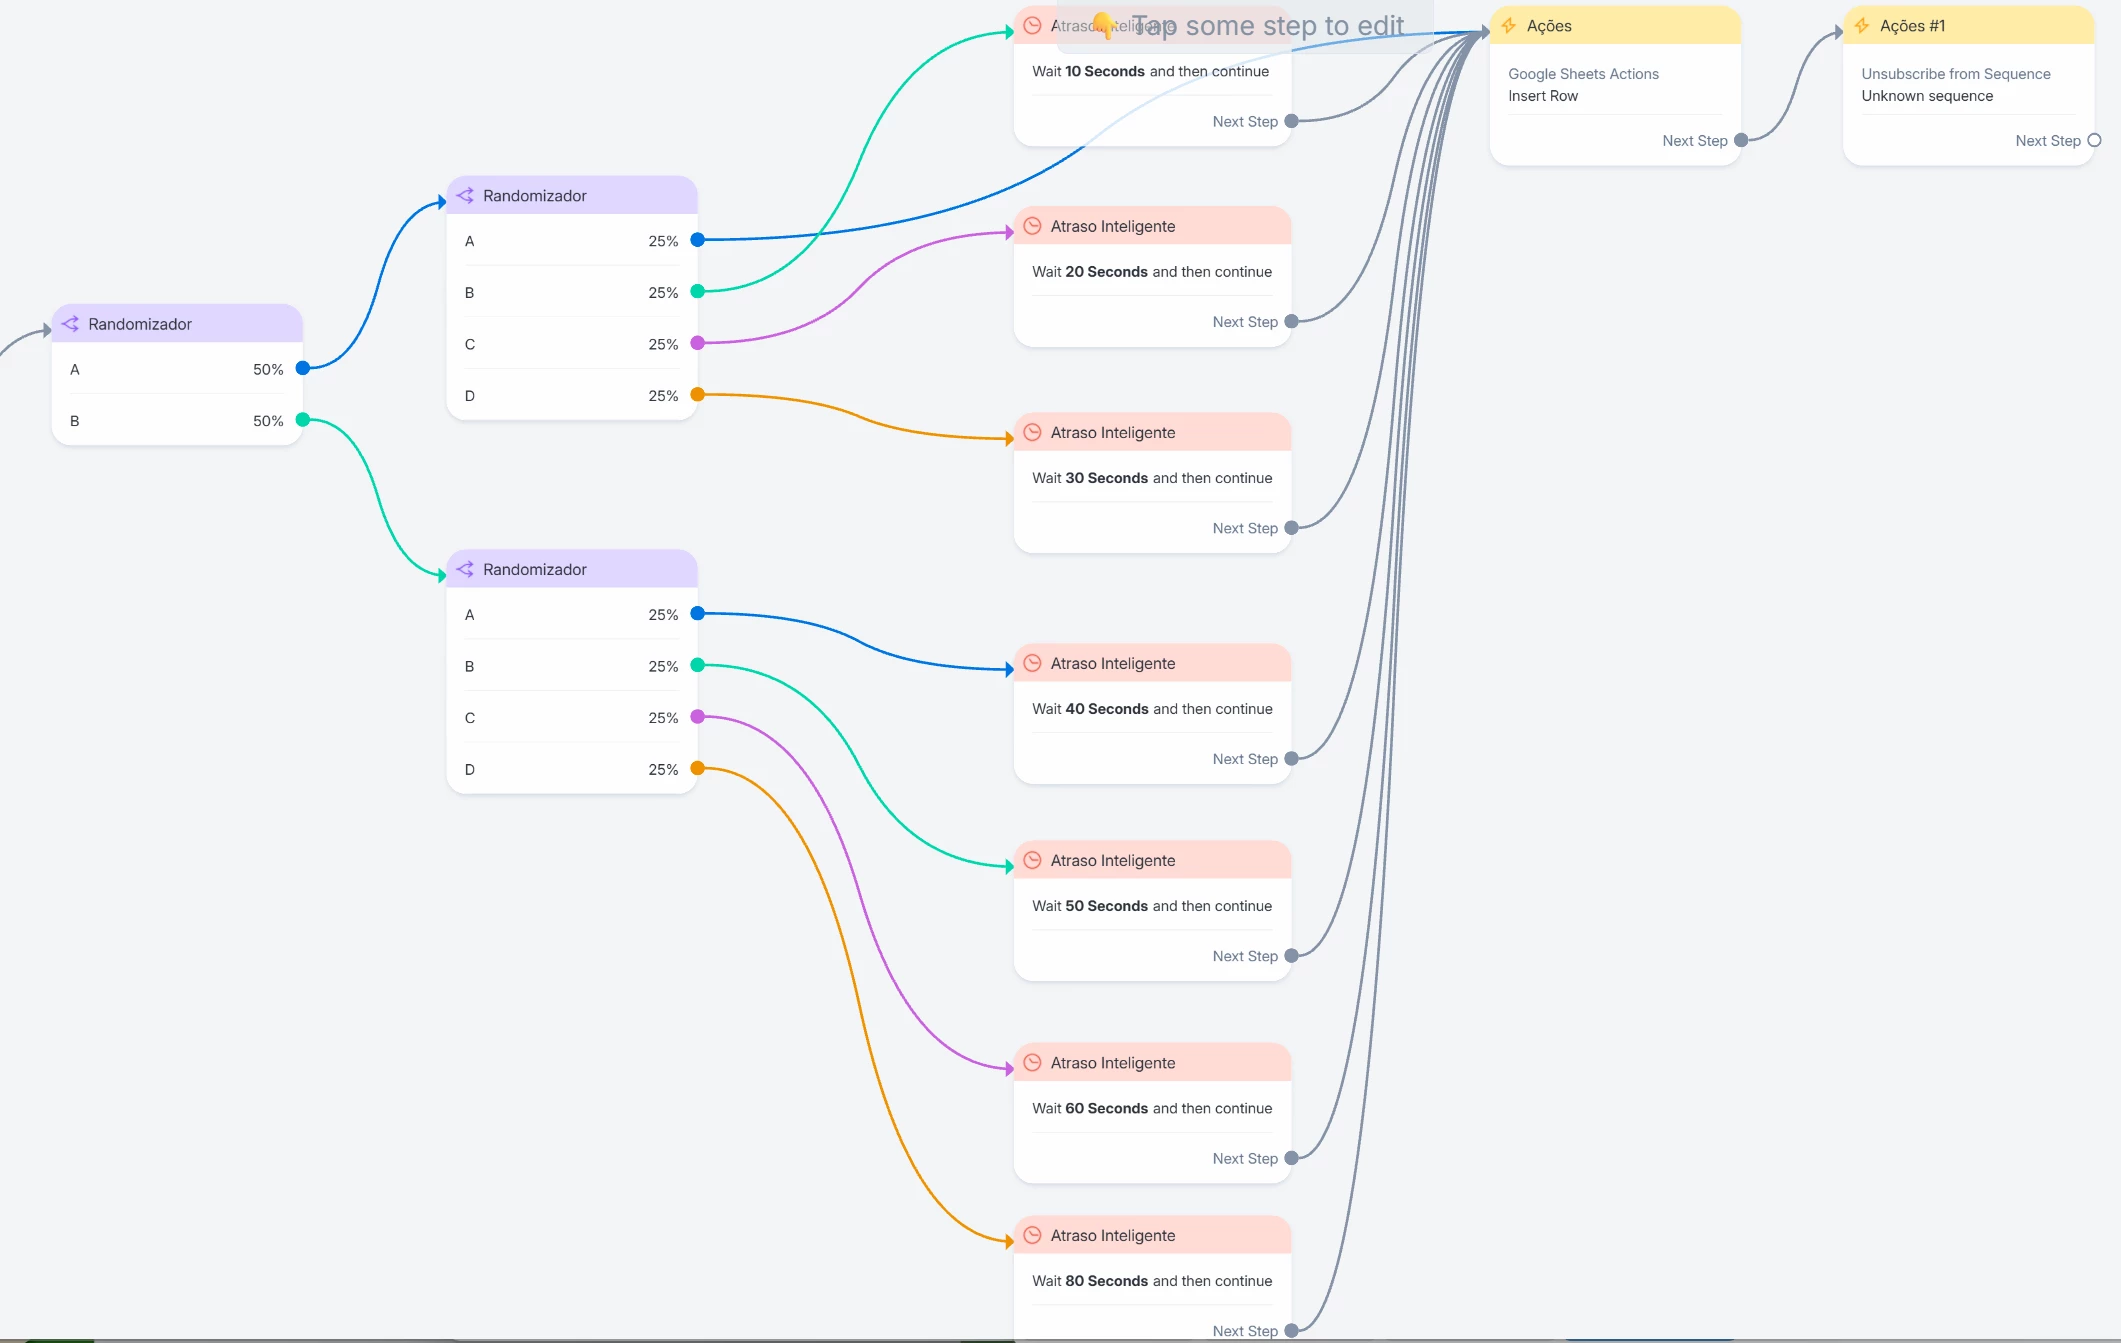Click clock icon of the 50 Seconds delay
This screenshot has width=2121, height=1343.
coord(1033,861)
